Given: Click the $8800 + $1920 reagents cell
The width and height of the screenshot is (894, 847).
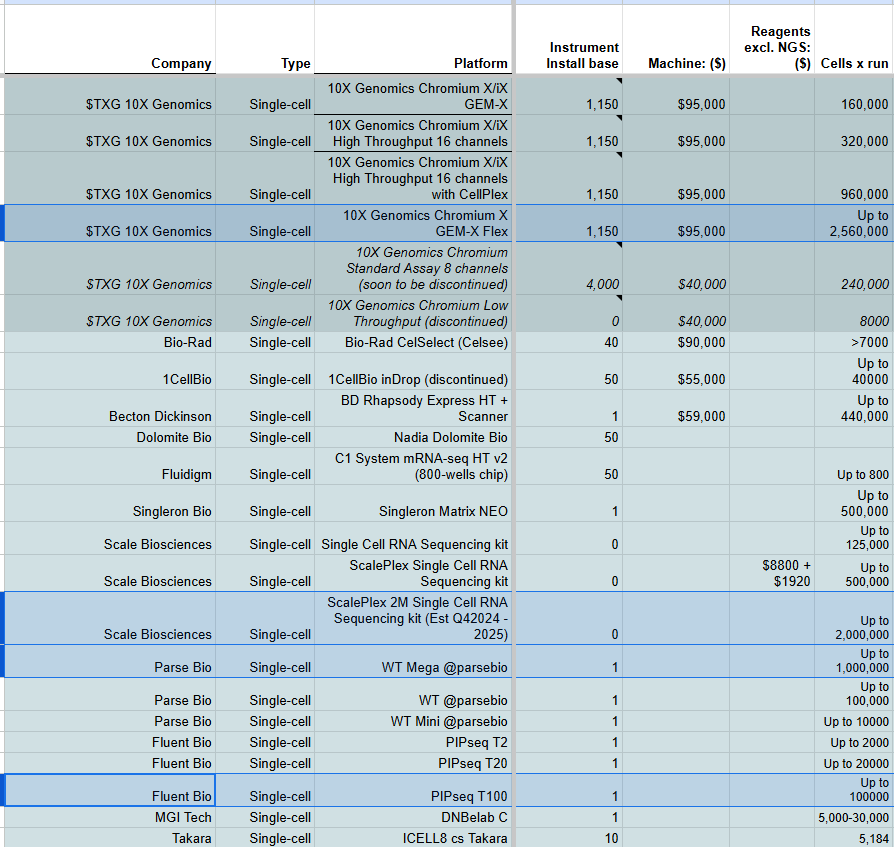Looking at the screenshot, I should 772,573.
